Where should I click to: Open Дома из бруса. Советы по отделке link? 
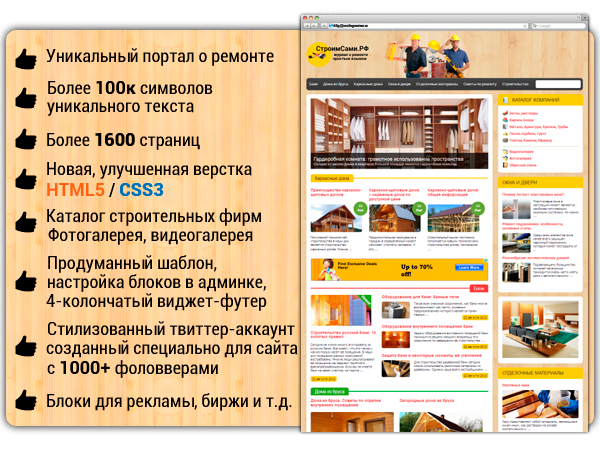[x=346, y=403]
